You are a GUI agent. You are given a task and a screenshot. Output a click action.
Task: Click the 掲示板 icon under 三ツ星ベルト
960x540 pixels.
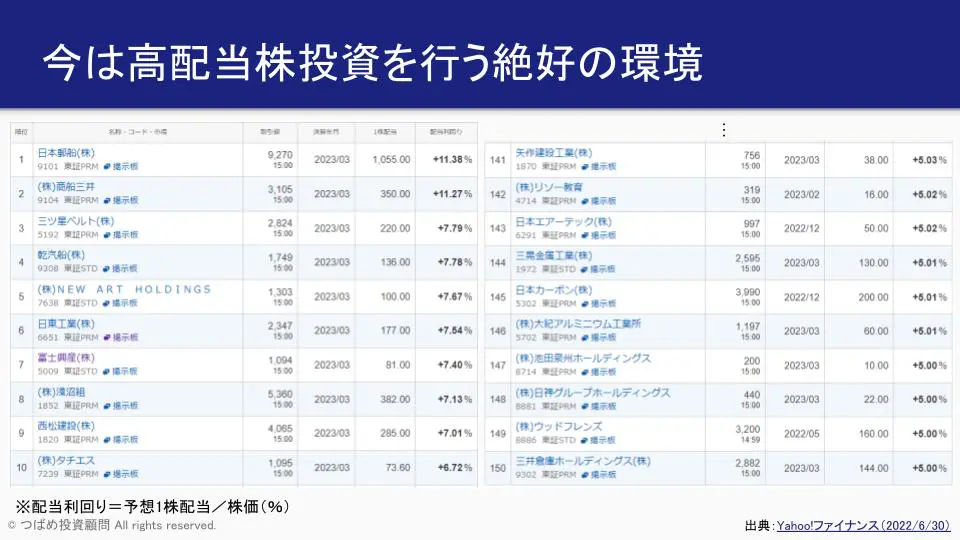click(x=119, y=234)
